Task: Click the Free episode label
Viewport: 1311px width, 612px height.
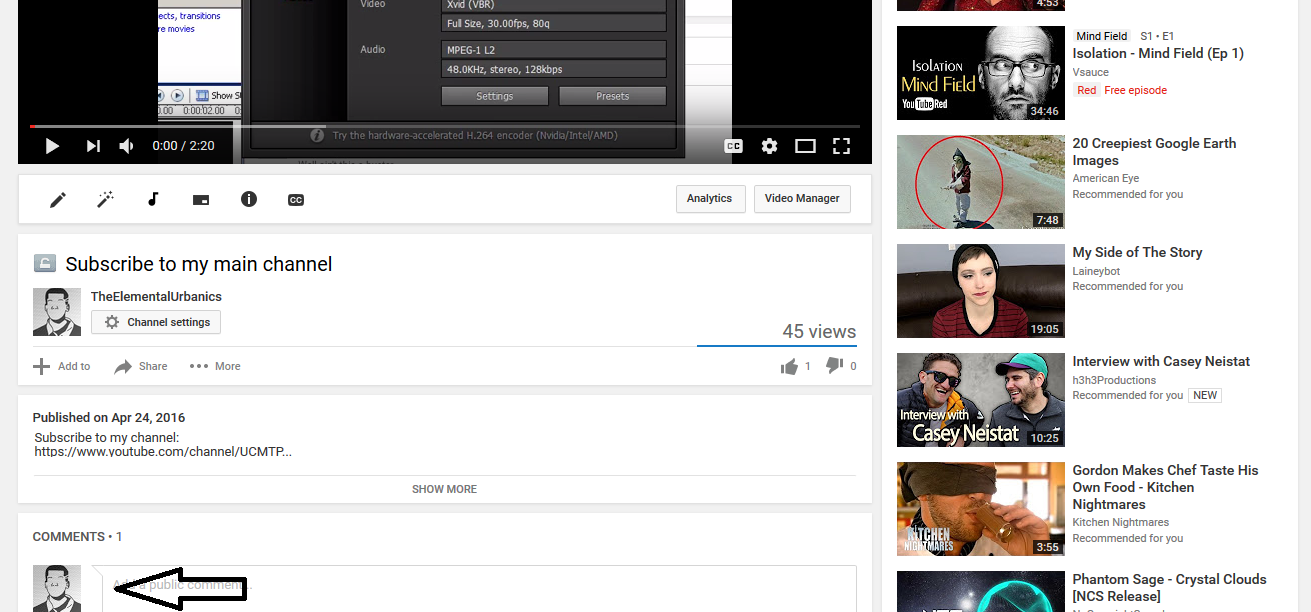Action: (x=1135, y=90)
